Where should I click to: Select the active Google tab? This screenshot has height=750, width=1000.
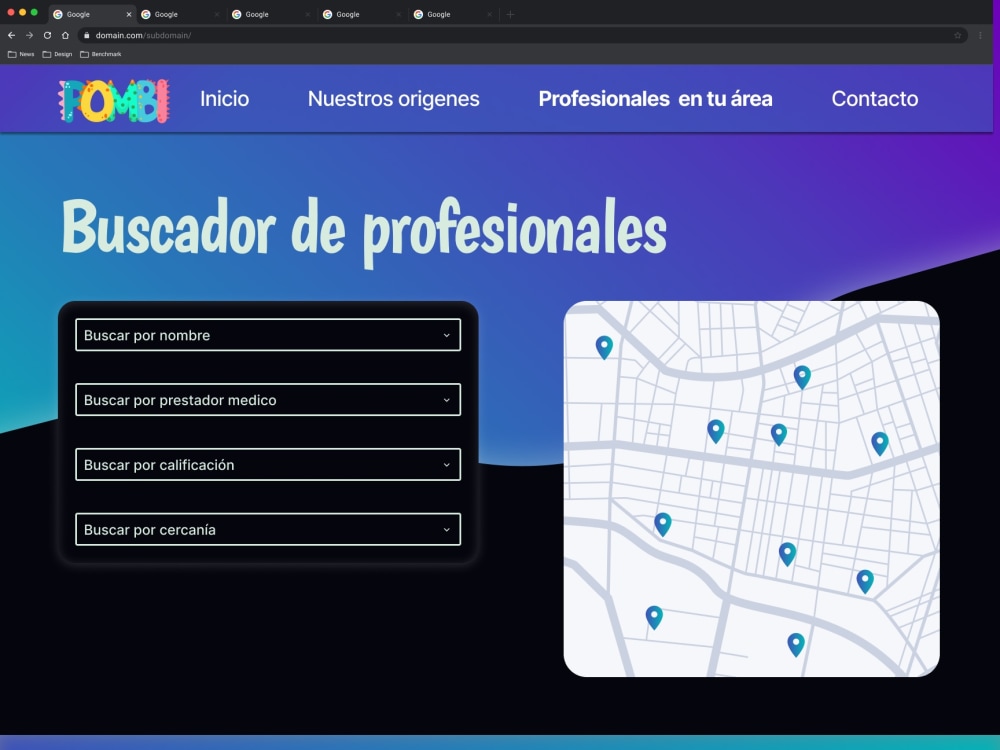(92, 14)
